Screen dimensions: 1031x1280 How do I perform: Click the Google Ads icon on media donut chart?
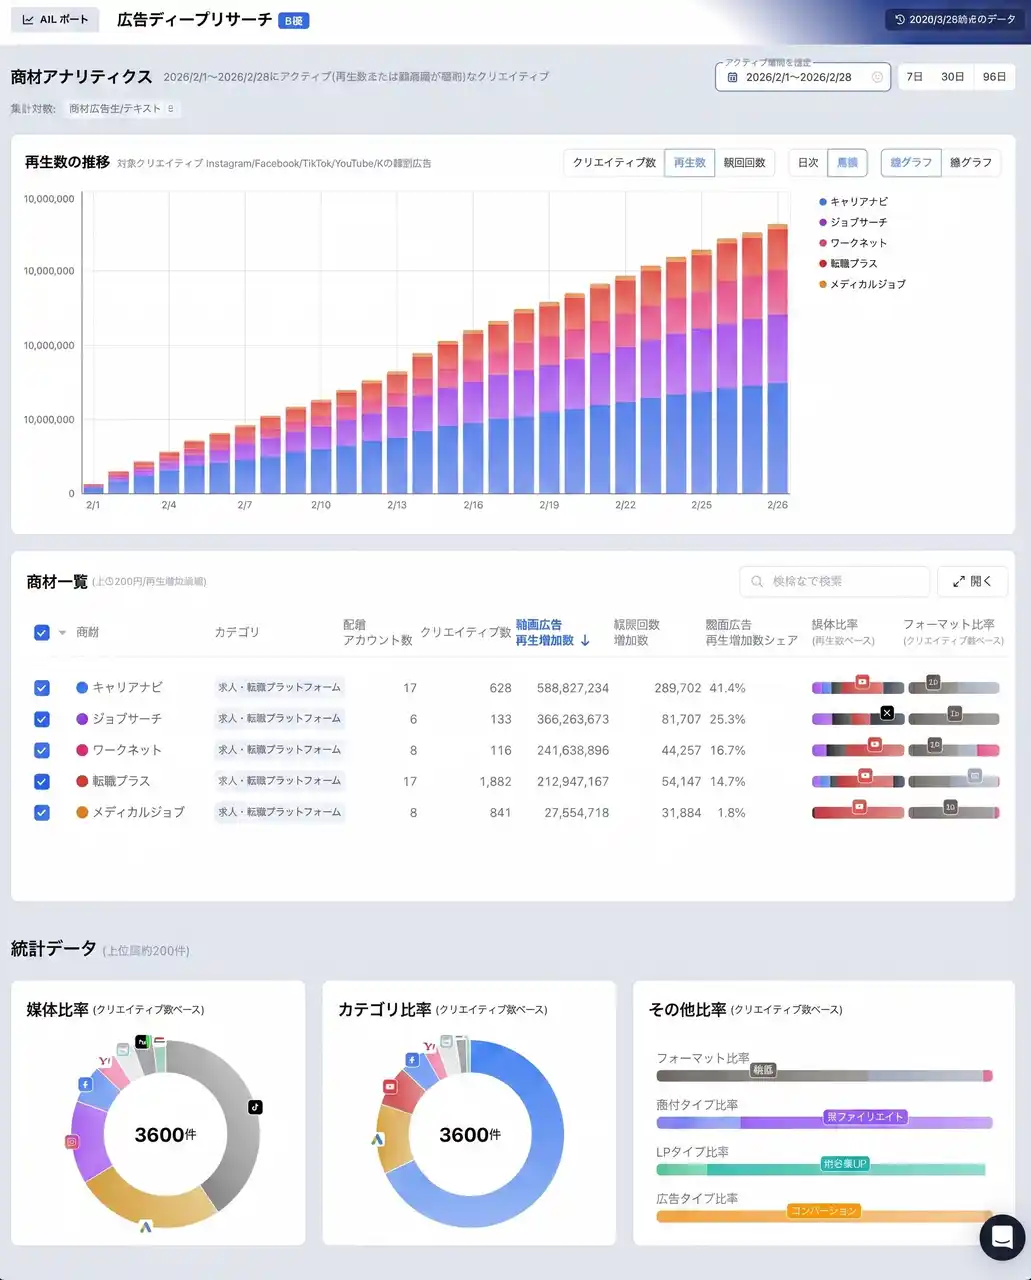(146, 1225)
